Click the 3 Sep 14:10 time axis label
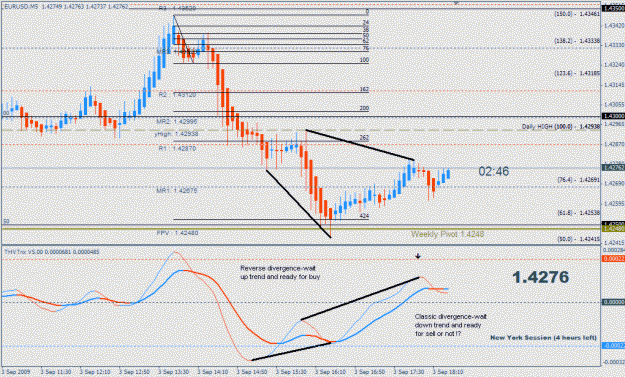The width and height of the screenshot is (625, 377). [x=212, y=372]
